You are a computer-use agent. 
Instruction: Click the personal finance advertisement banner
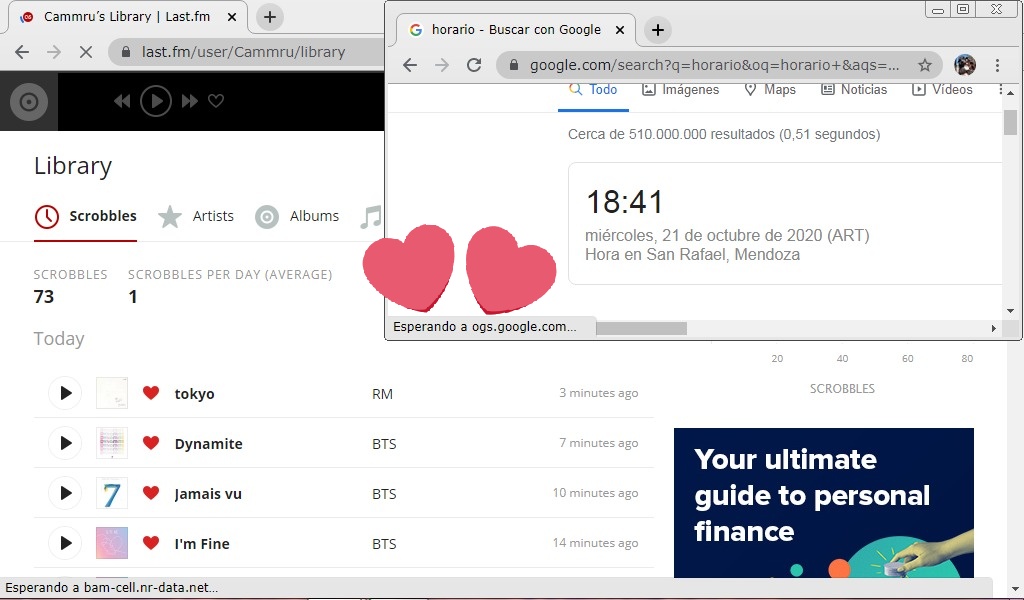824,503
